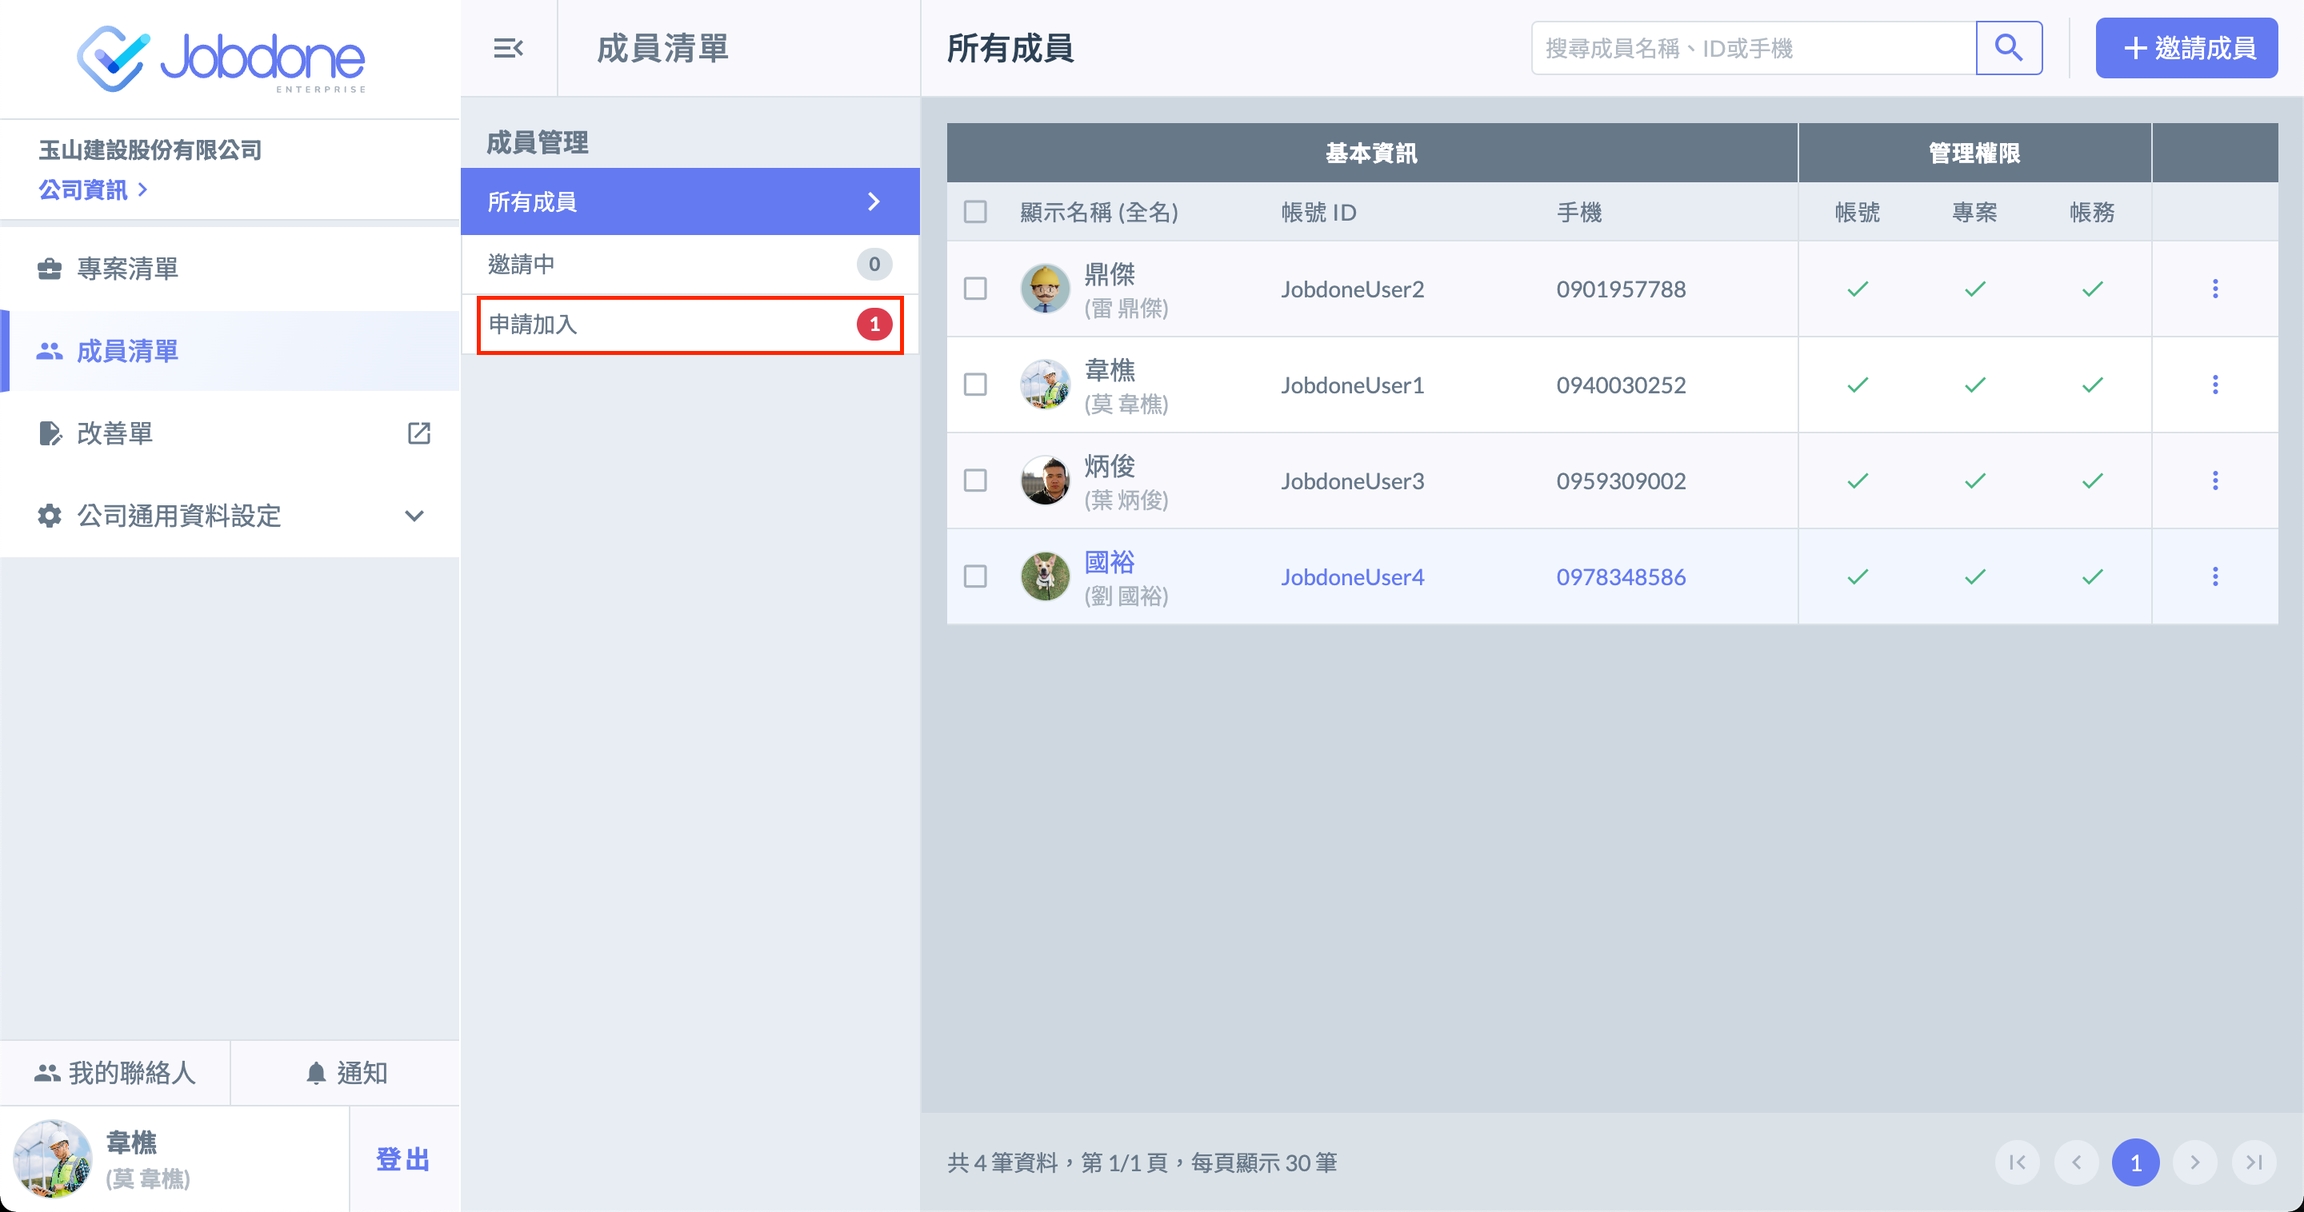Viewport: 2304px width, 1212px height.
Task: Check the box for 鼎傑 row
Action: [975, 289]
